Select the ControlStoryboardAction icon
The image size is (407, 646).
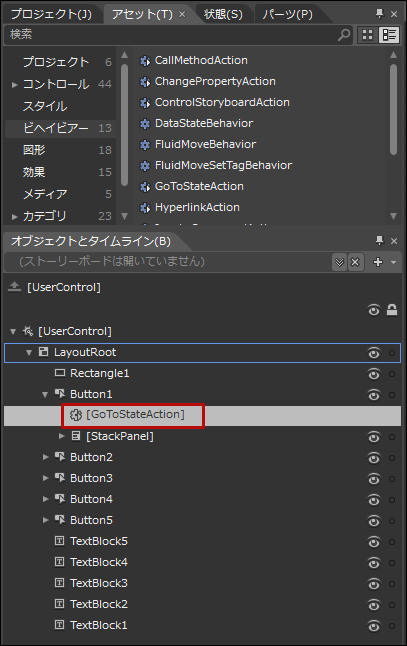[145, 103]
